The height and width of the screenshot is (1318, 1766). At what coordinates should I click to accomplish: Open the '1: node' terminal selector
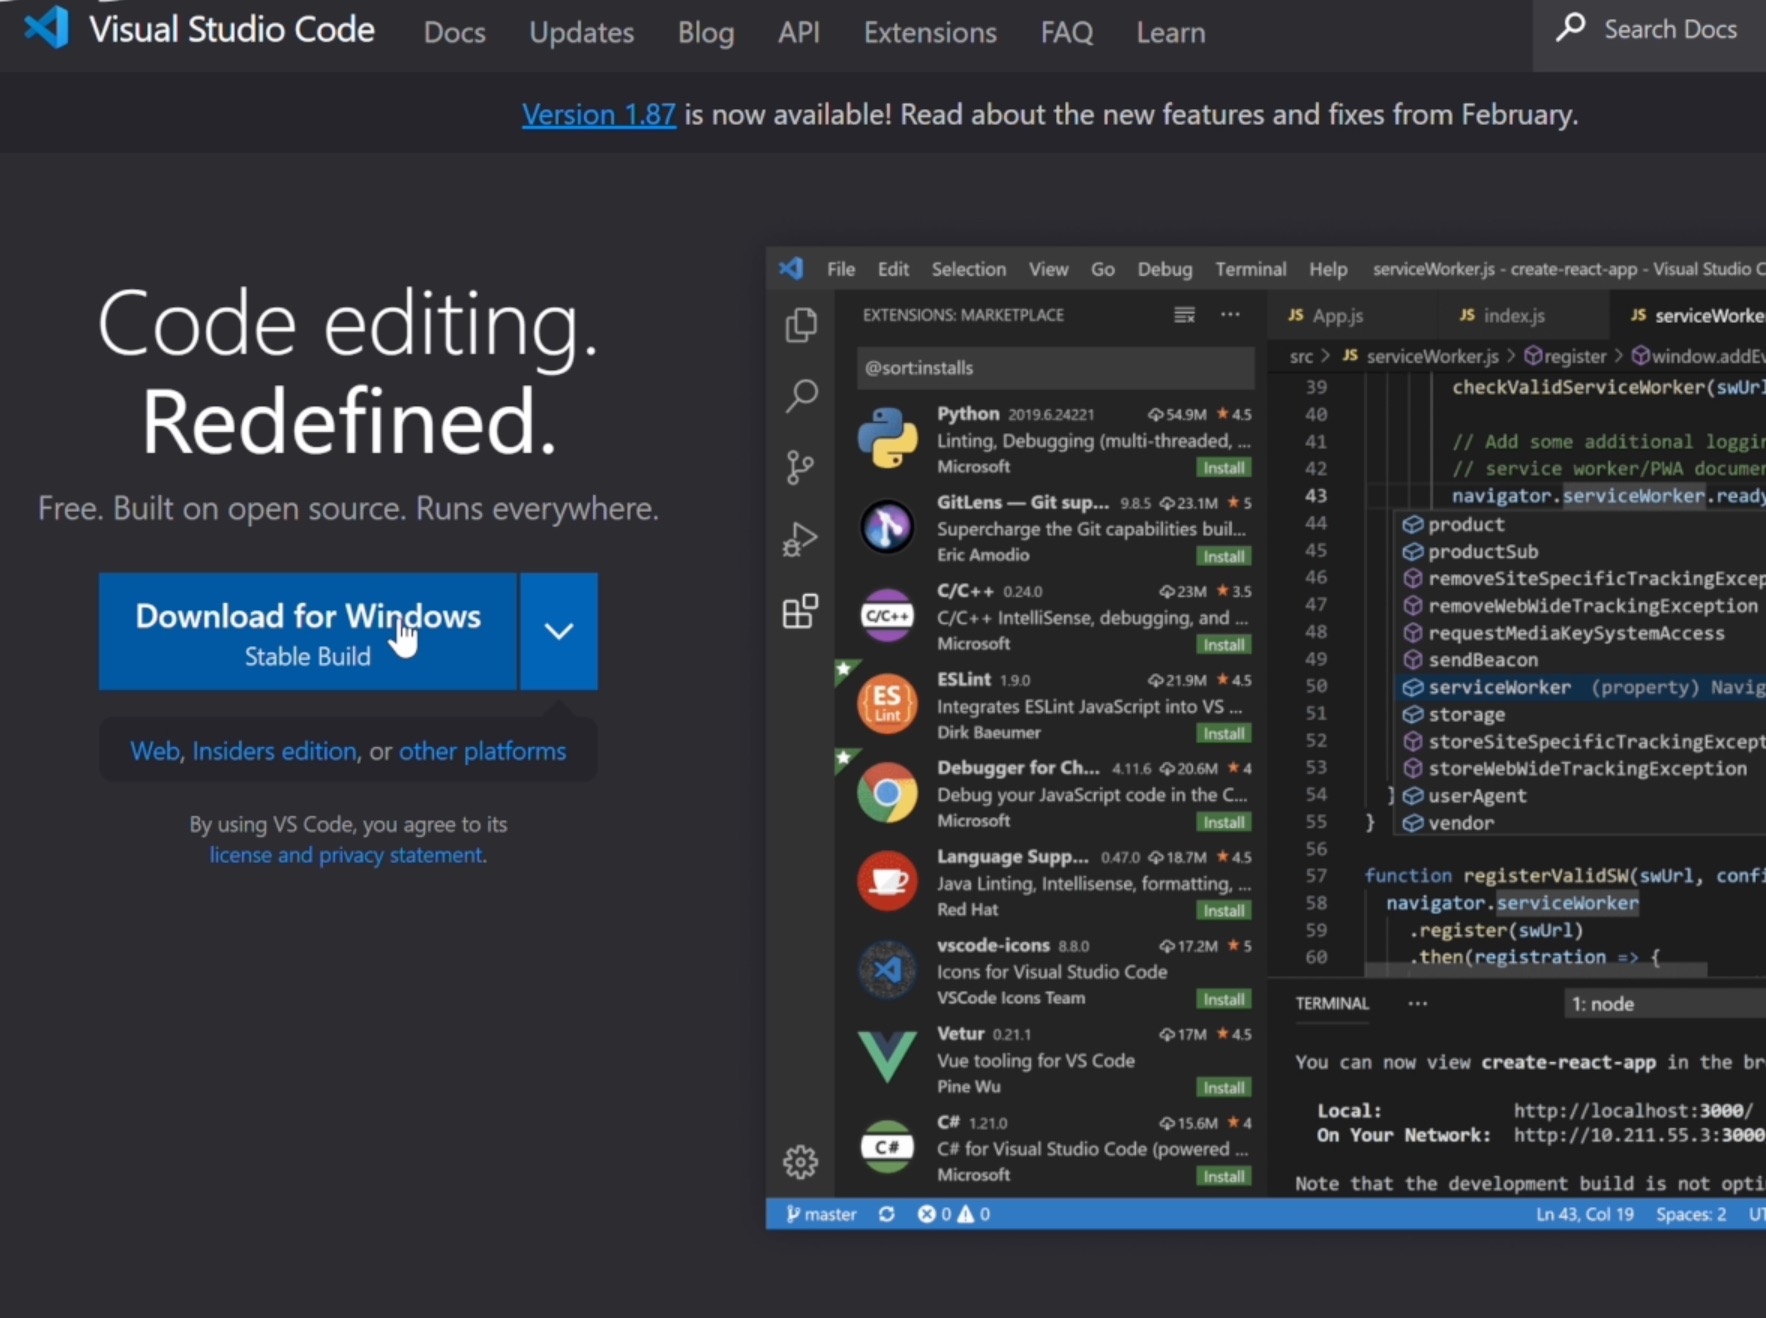point(1665,1004)
